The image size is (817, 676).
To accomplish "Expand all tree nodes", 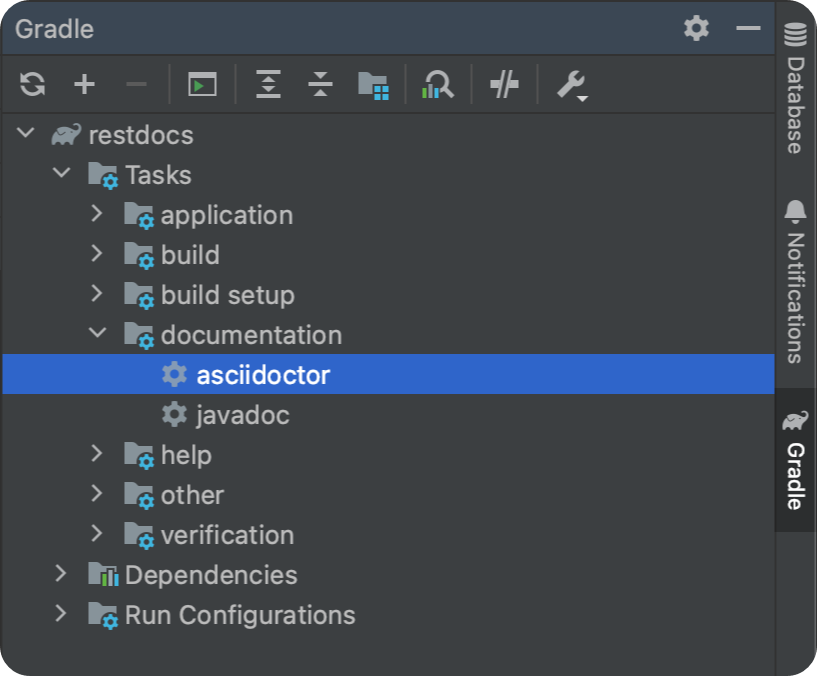I will tap(268, 84).
